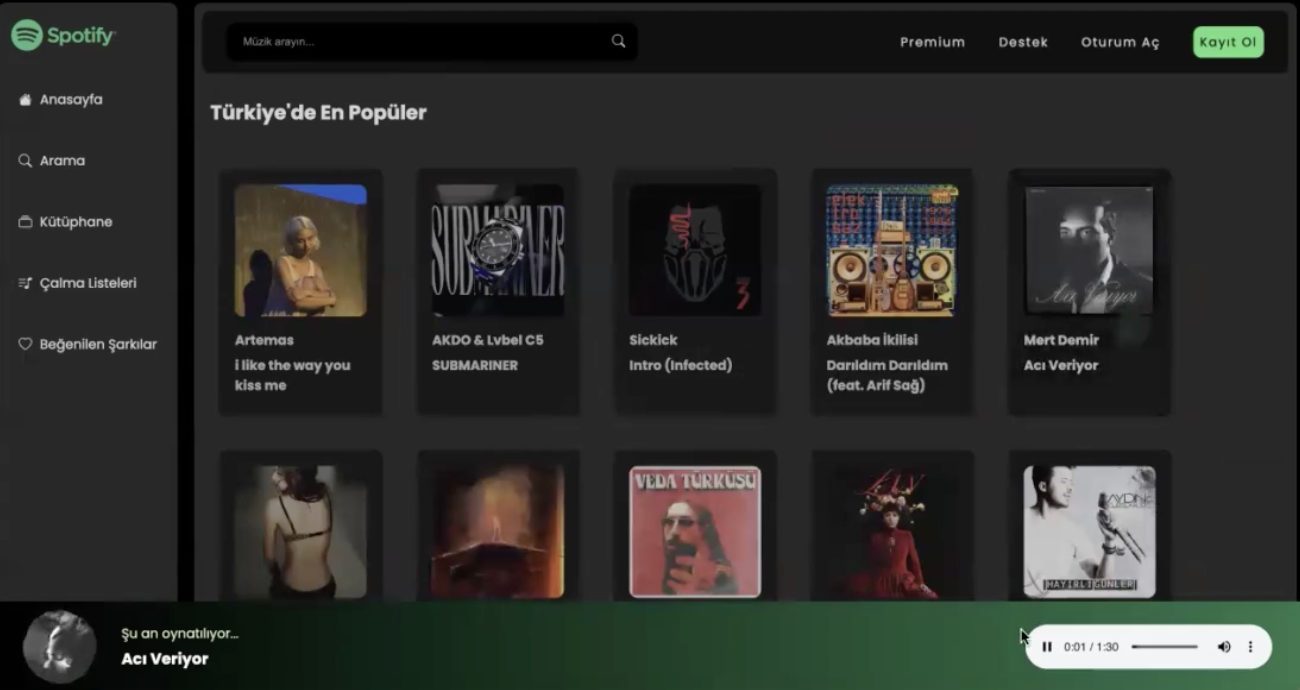Select the woman's bare back album cover
This screenshot has width=1300, height=690.
click(301, 532)
